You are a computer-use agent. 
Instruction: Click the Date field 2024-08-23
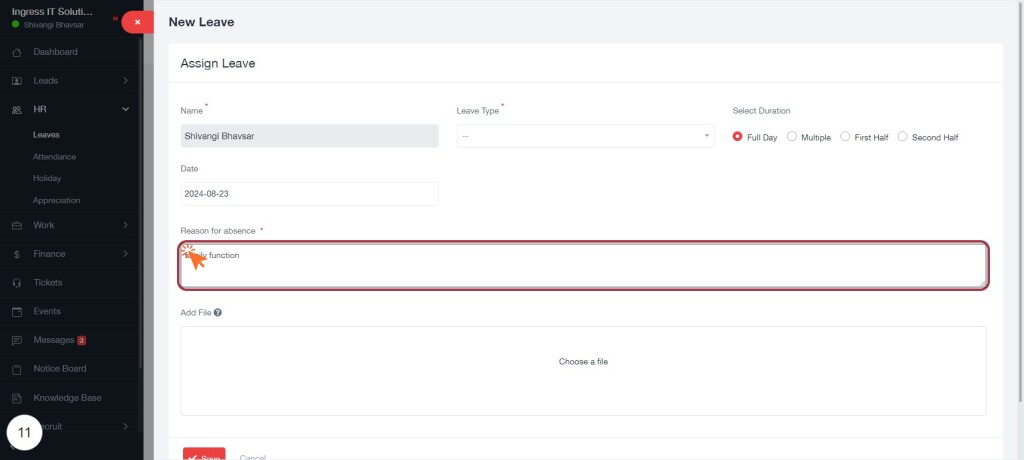pyautogui.click(x=310, y=194)
